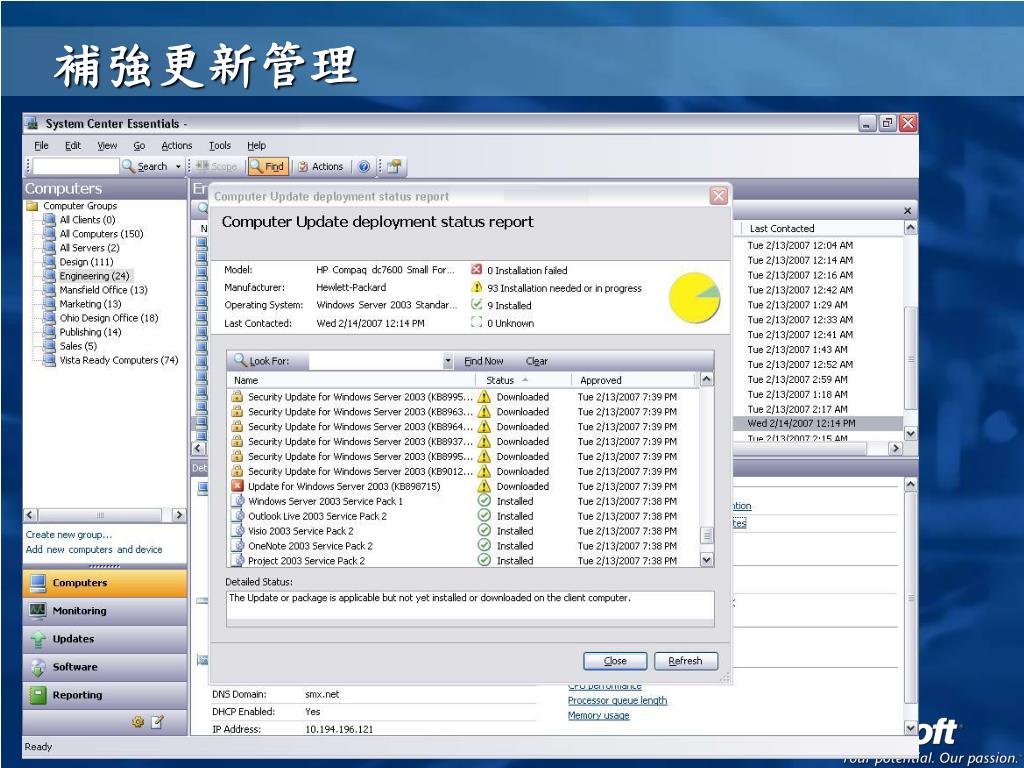Screen dimensions: 1024x768
Task: Click the blue Help question mark icon
Action: pyautogui.click(x=364, y=167)
